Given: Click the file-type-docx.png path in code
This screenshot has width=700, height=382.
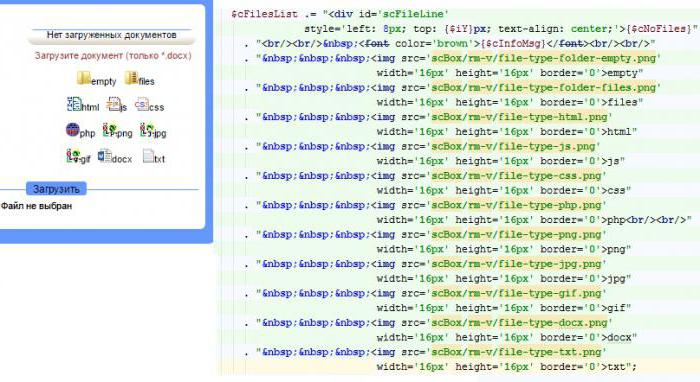Looking at the screenshot, I should click(x=520, y=323).
